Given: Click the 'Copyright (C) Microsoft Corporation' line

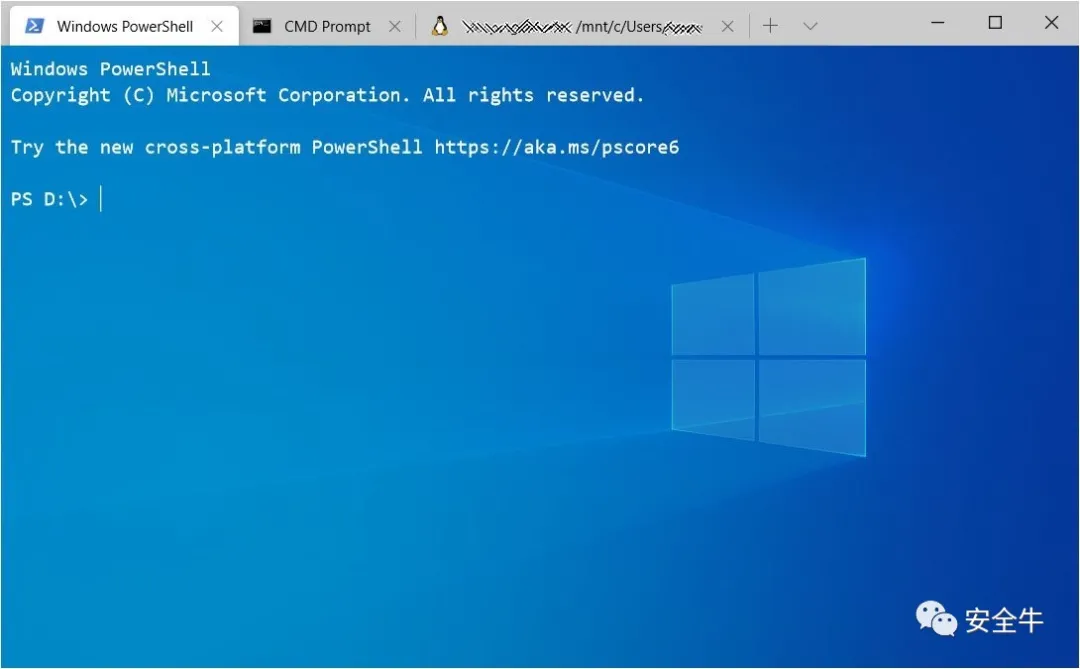Looking at the screenshot, I should pyautogui.click(x=327, y=95).
